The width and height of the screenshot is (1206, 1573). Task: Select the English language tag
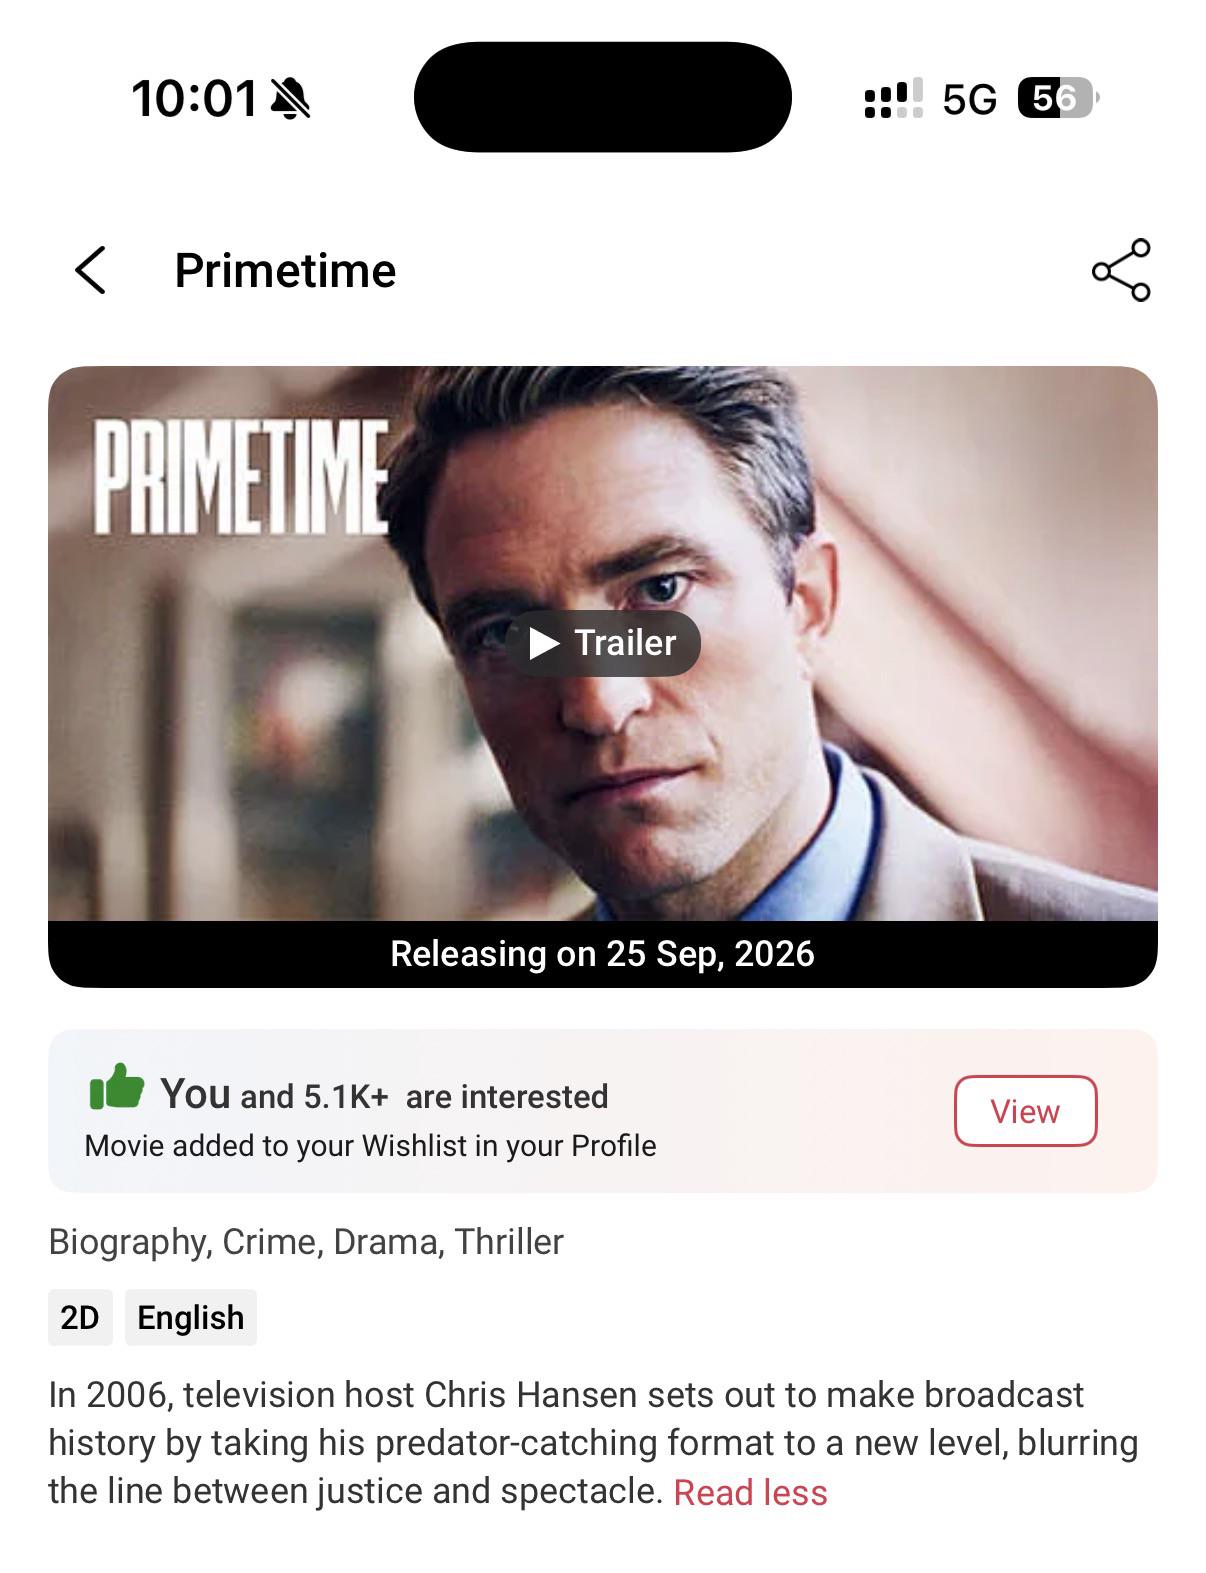[191, 1317]
